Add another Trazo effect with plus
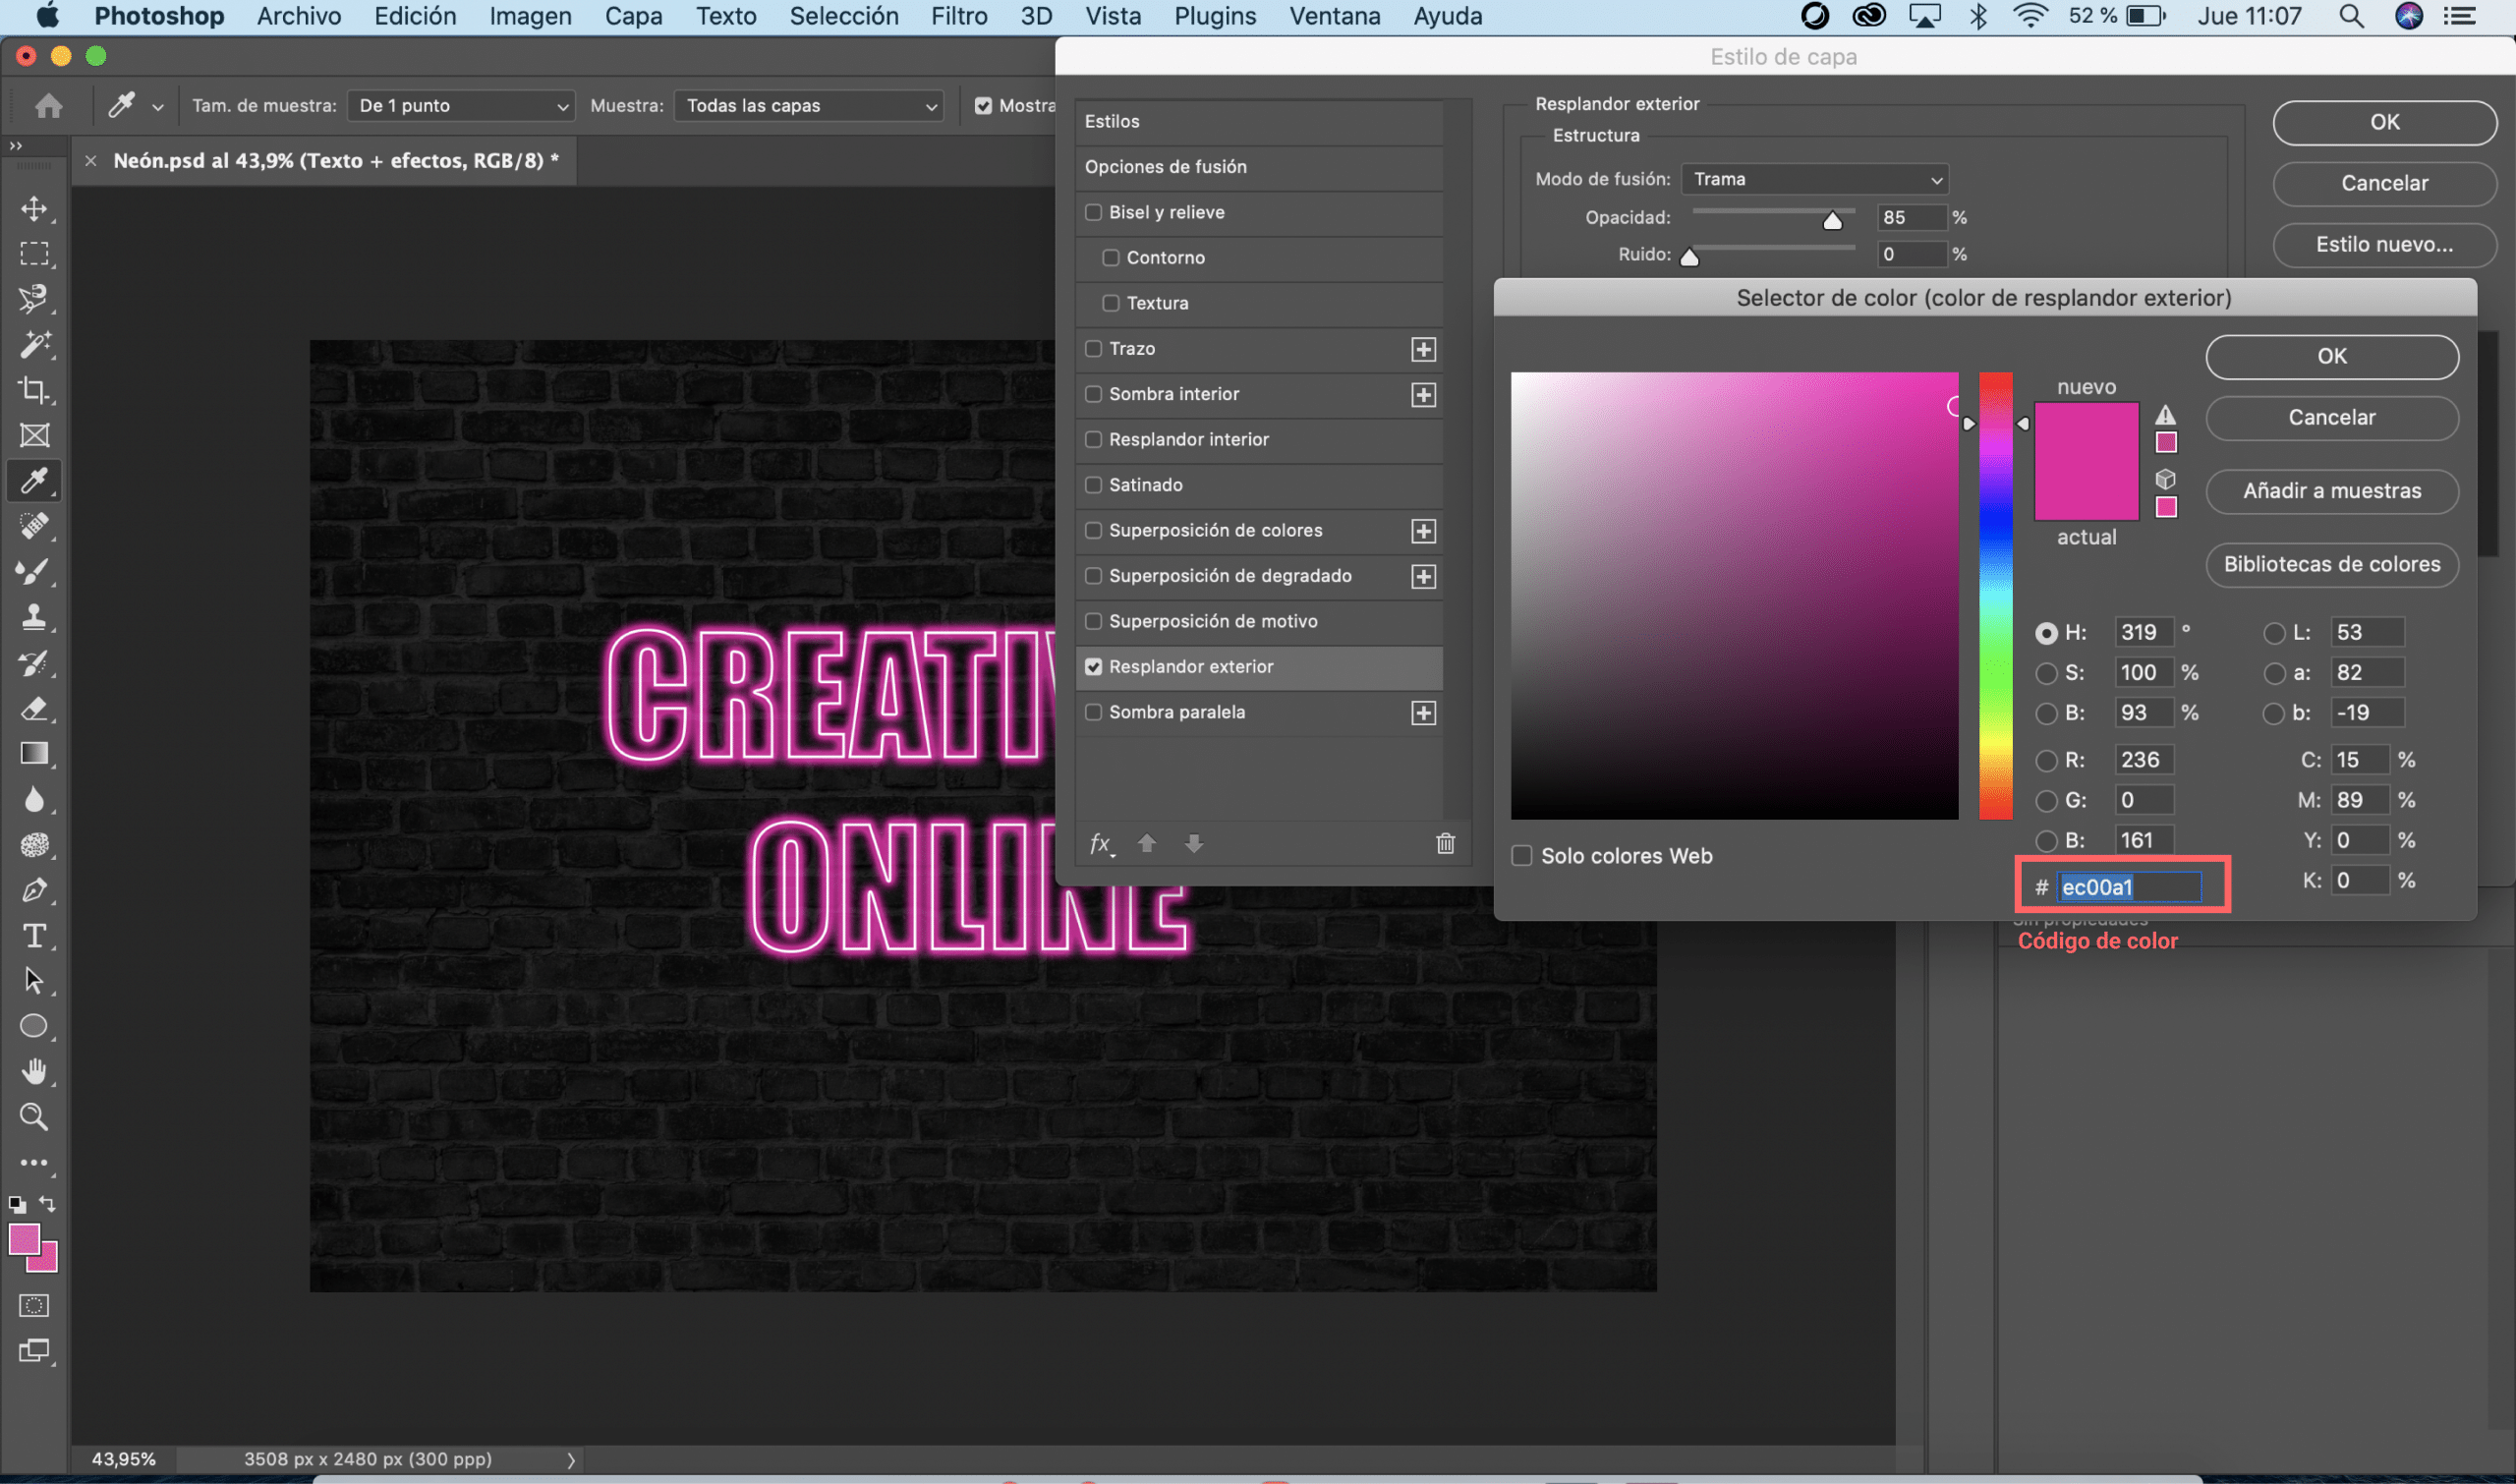The width and height of the screenshot is (2516, 1484). click(1423, 349)
